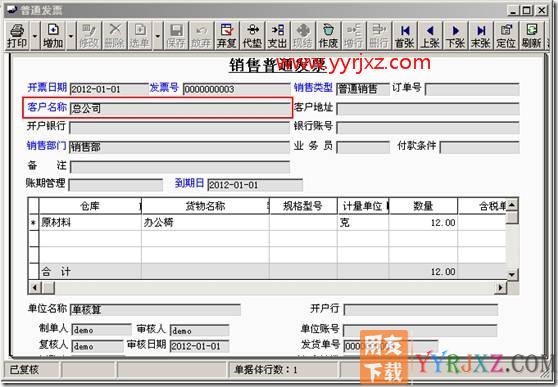Click the grid's scroll-up arrow
The width and height of the screenshot is (558, 387).
tap(512, 205)
